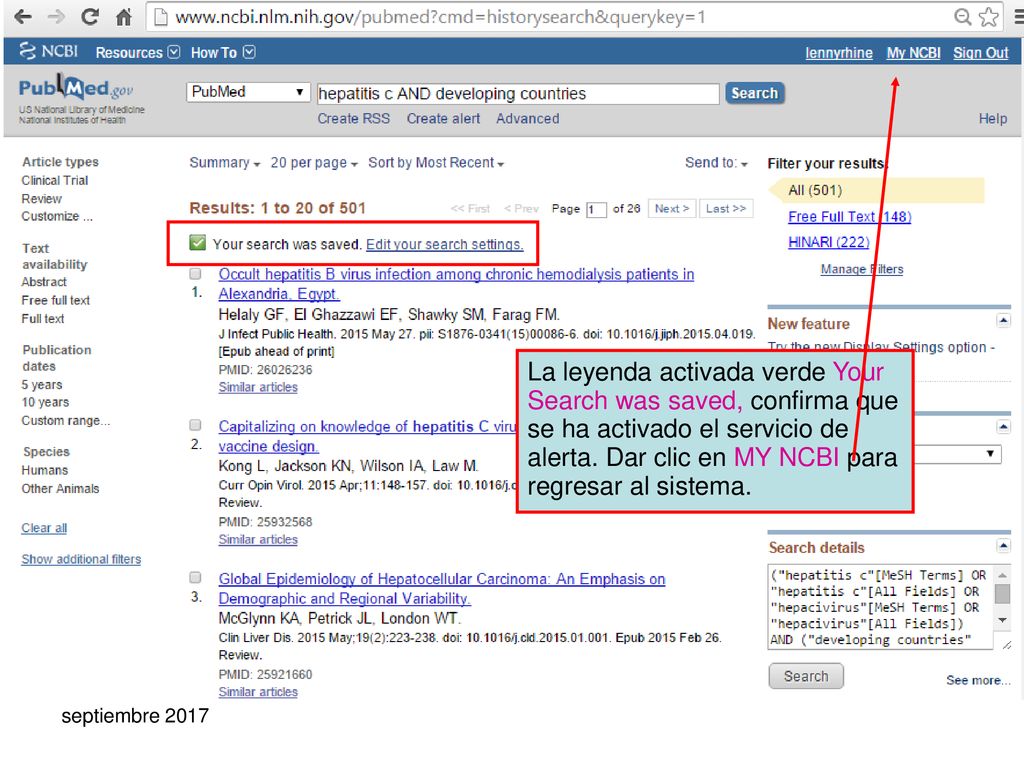
Task: Go to Next results page
Action: click(672, 208)
